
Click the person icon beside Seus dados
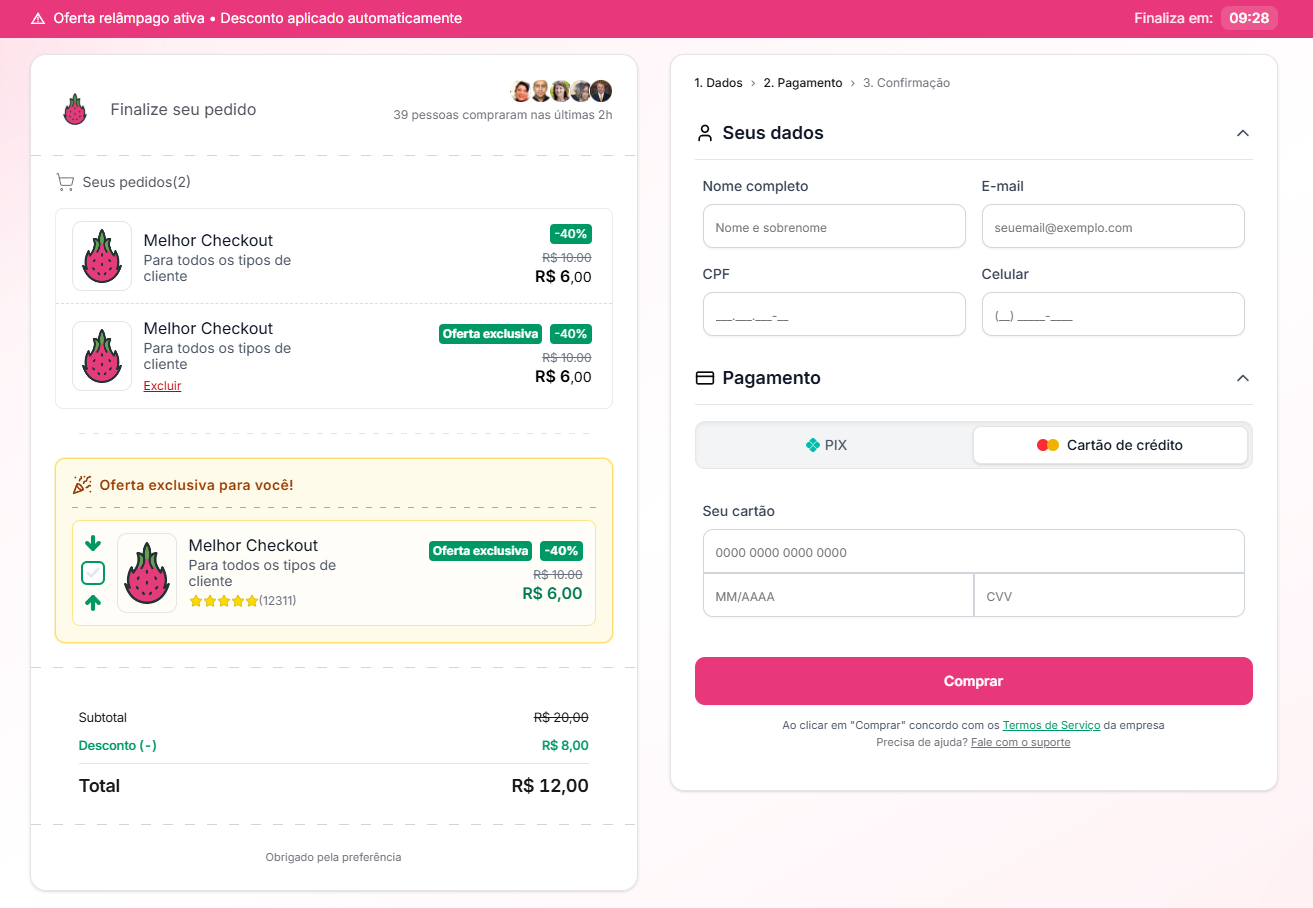pyautogui.click(x=705, y=133)
